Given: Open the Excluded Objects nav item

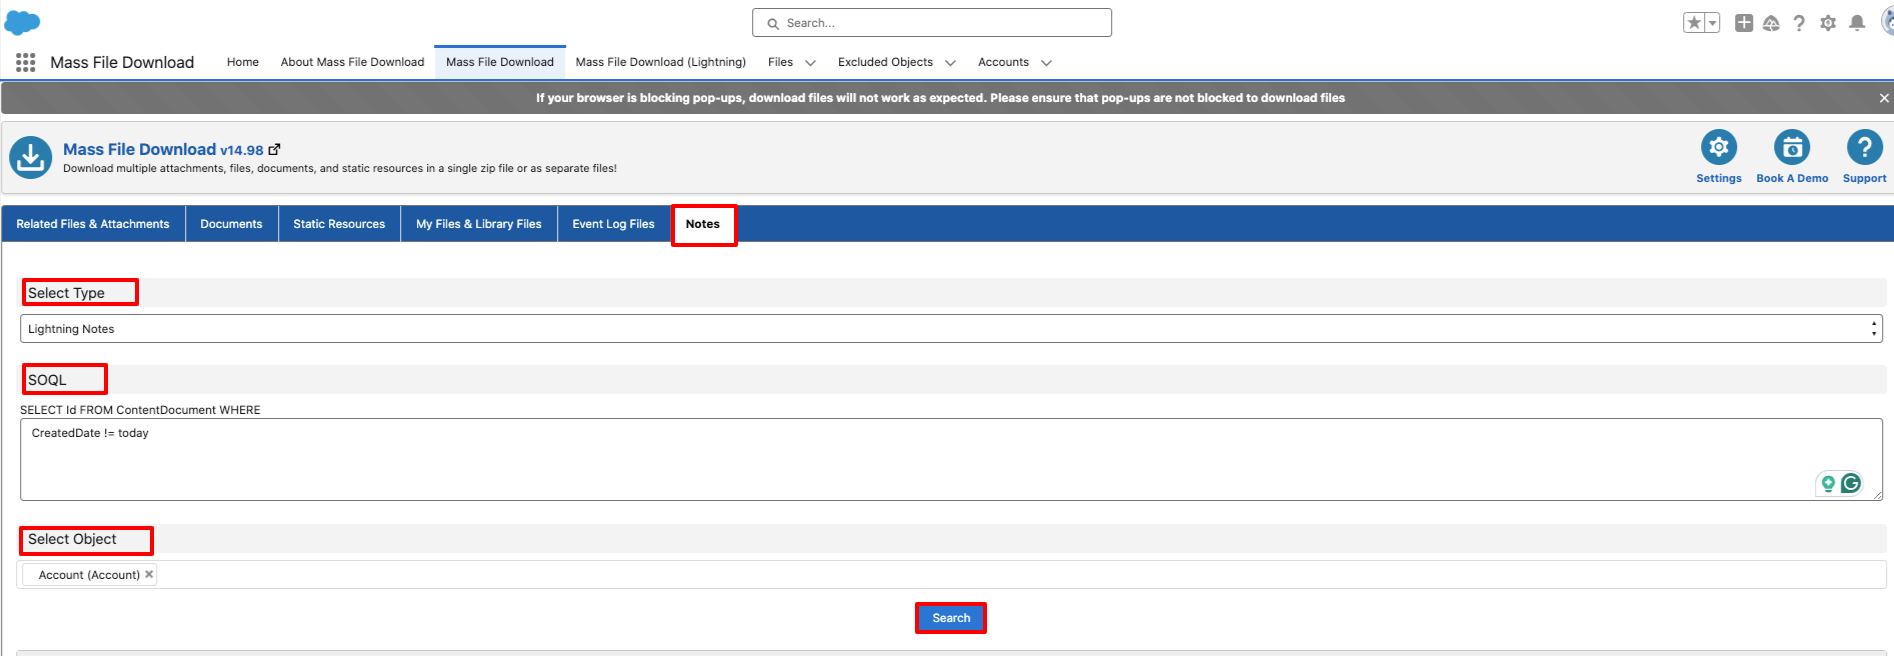Looking at the screenshot, I should tap(885, 62).
